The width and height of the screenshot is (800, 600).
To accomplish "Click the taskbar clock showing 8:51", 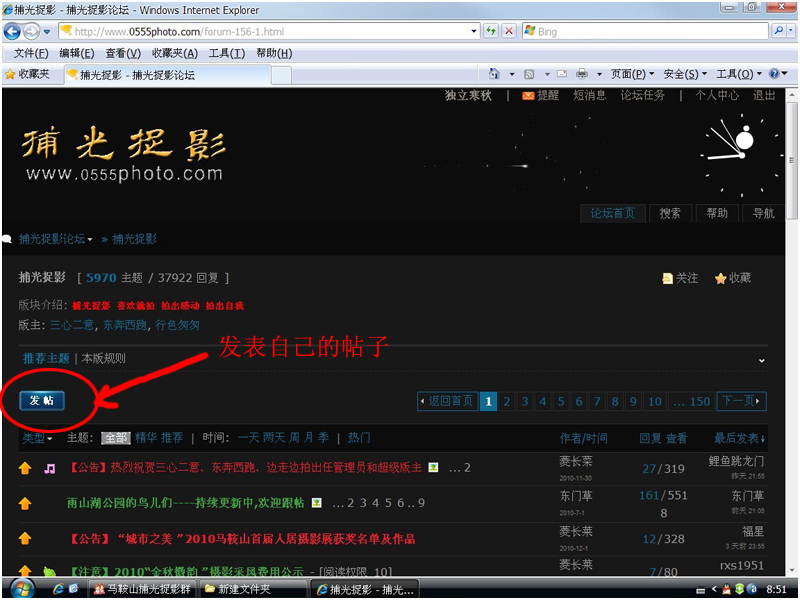I will (x=776, y=589).
